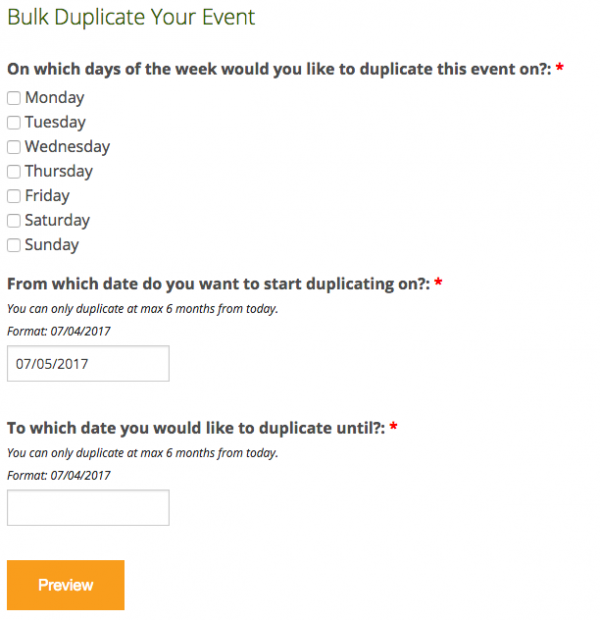Check the Sunday checkbox
Image resolution: width=600 pixels, height=620 pixels.
click(x=14, y=245)
